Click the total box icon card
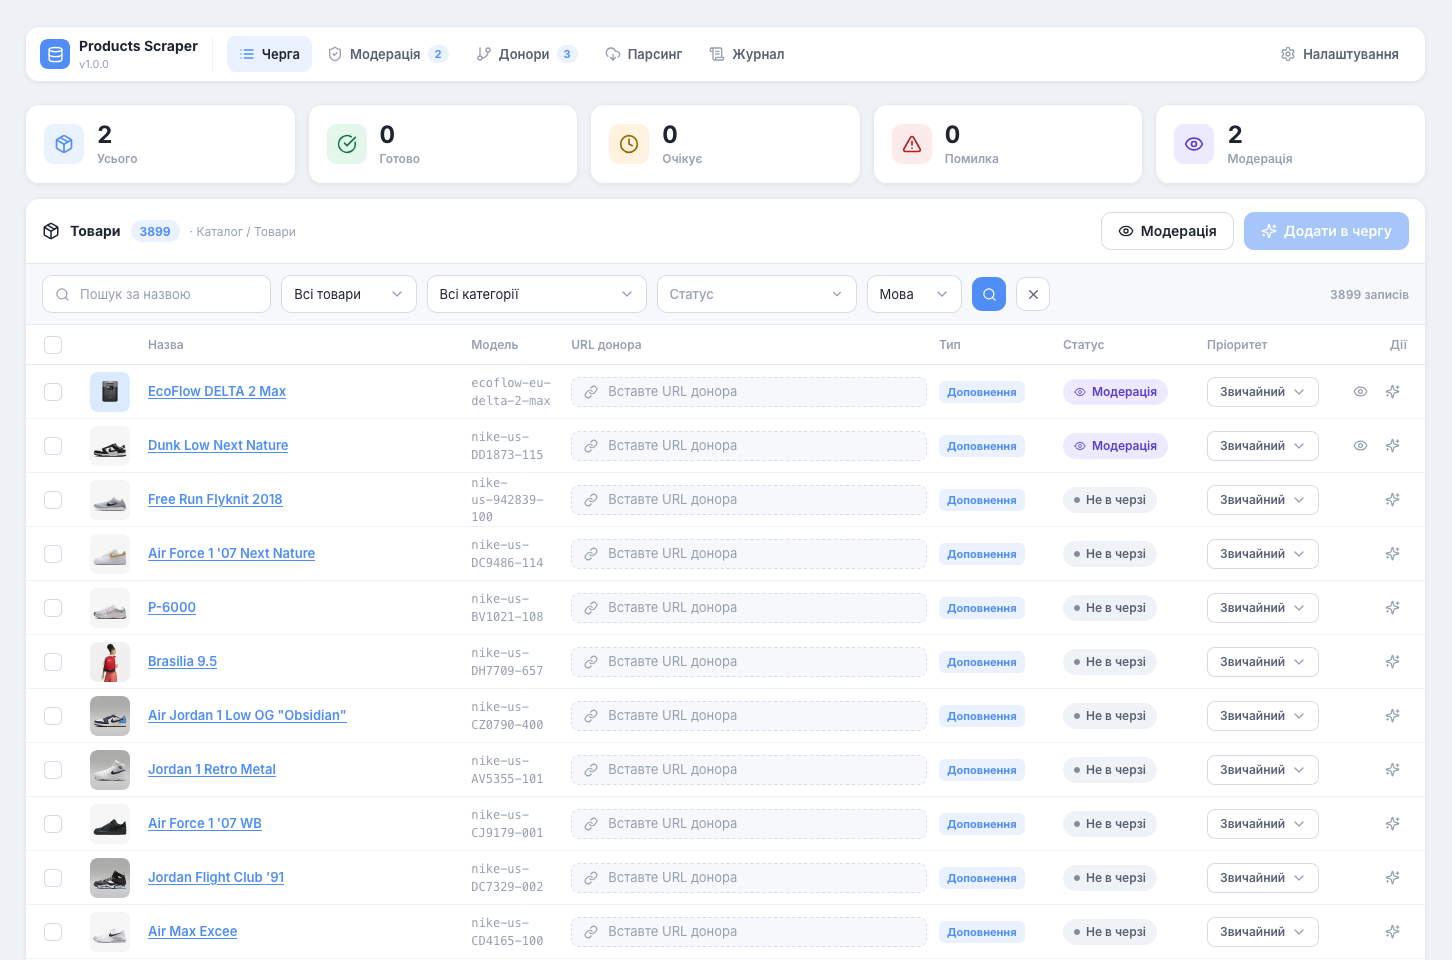This screenshot has height=960, width=1452. pos(64,144)
